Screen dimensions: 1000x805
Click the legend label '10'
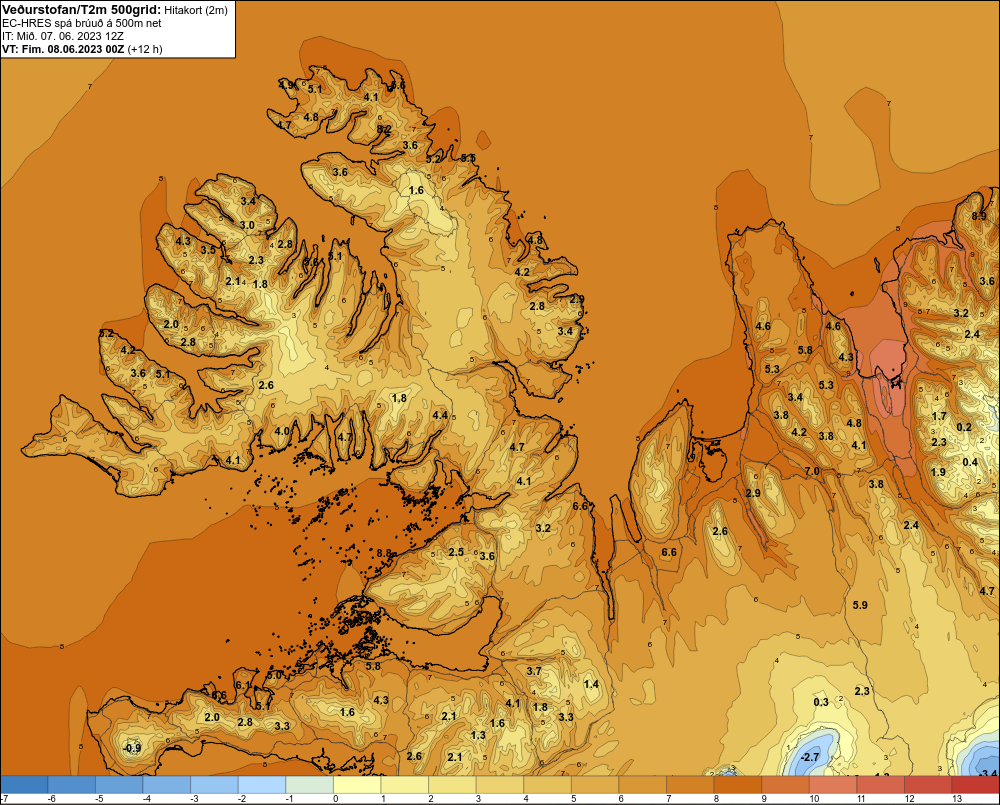814,799
